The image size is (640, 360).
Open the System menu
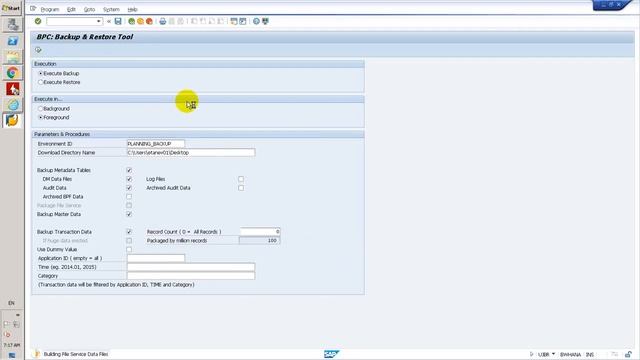[x=111, y=9]
